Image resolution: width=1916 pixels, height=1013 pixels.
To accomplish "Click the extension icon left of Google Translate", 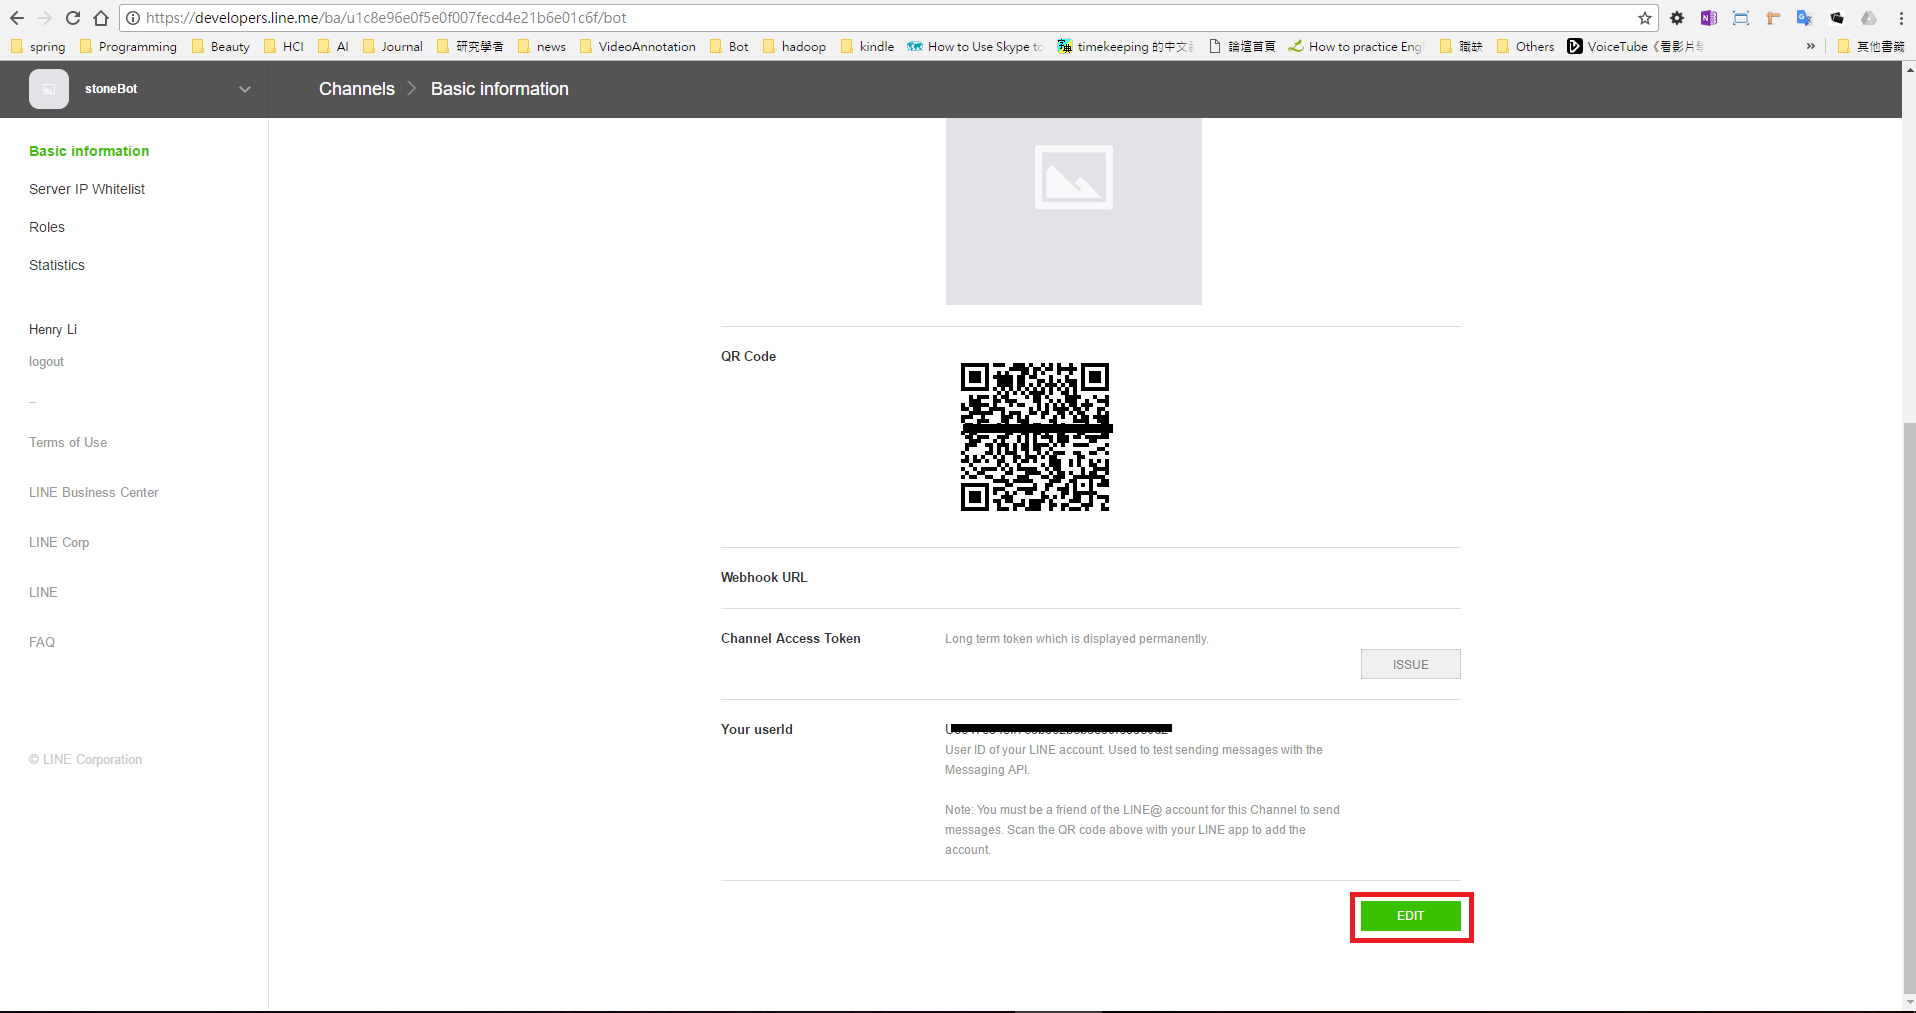I will click(1773, 18).
